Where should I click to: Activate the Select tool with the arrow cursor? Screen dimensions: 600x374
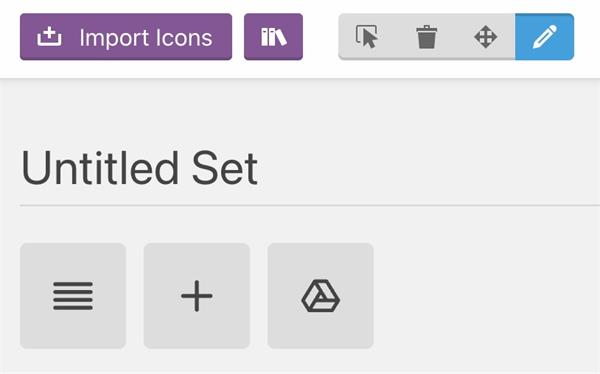367,37
